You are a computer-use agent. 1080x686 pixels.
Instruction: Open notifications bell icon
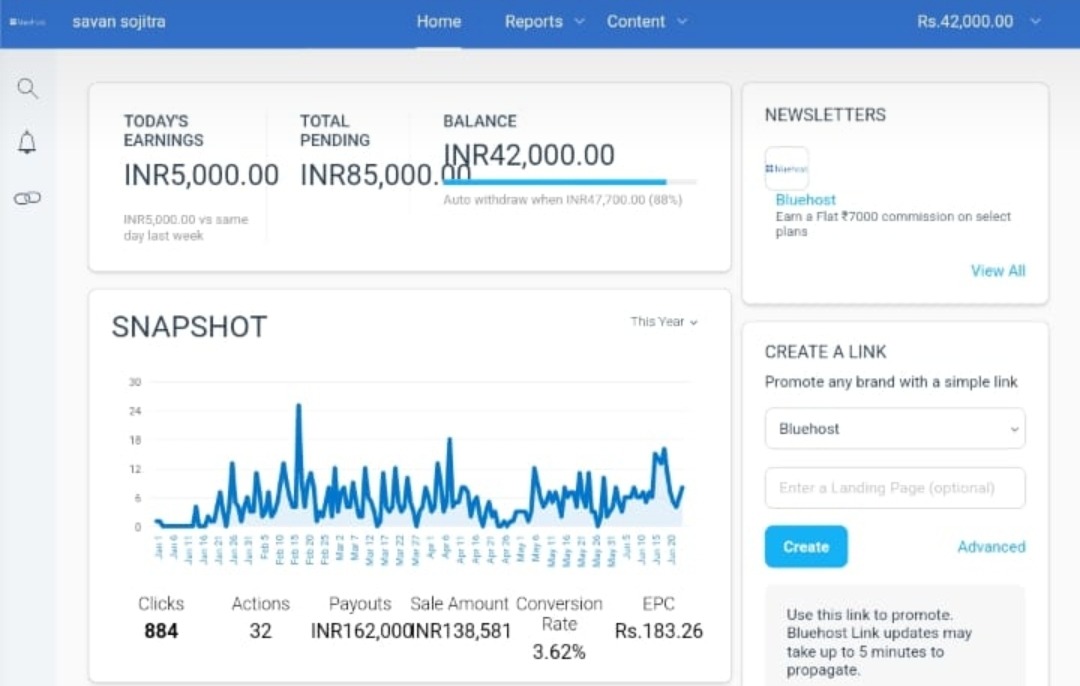[27, 143]
